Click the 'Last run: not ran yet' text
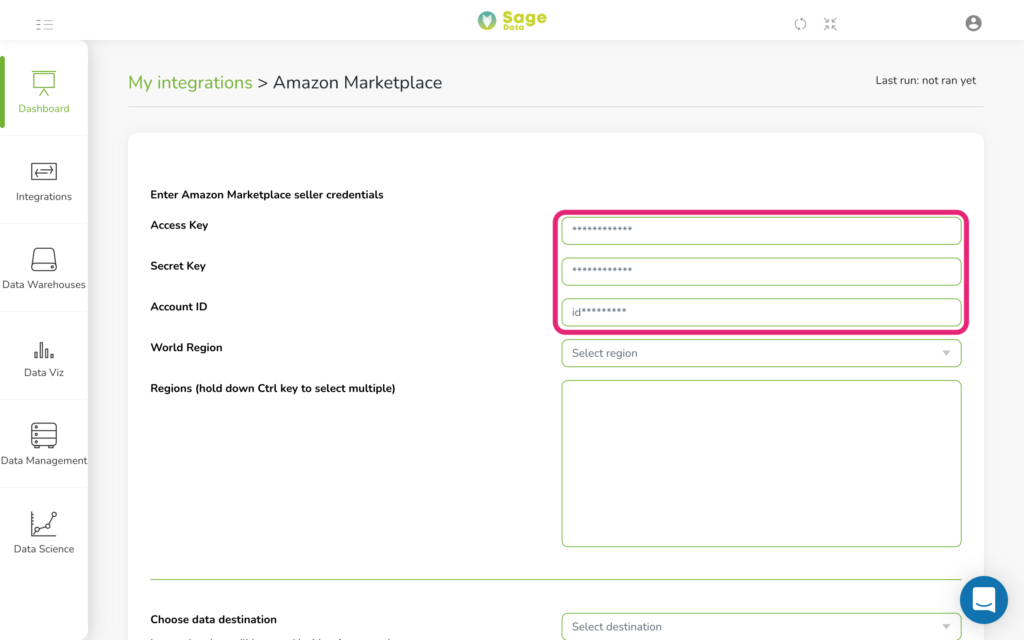The width and height of the screenshot is (1024, 640). pos(925,80)
